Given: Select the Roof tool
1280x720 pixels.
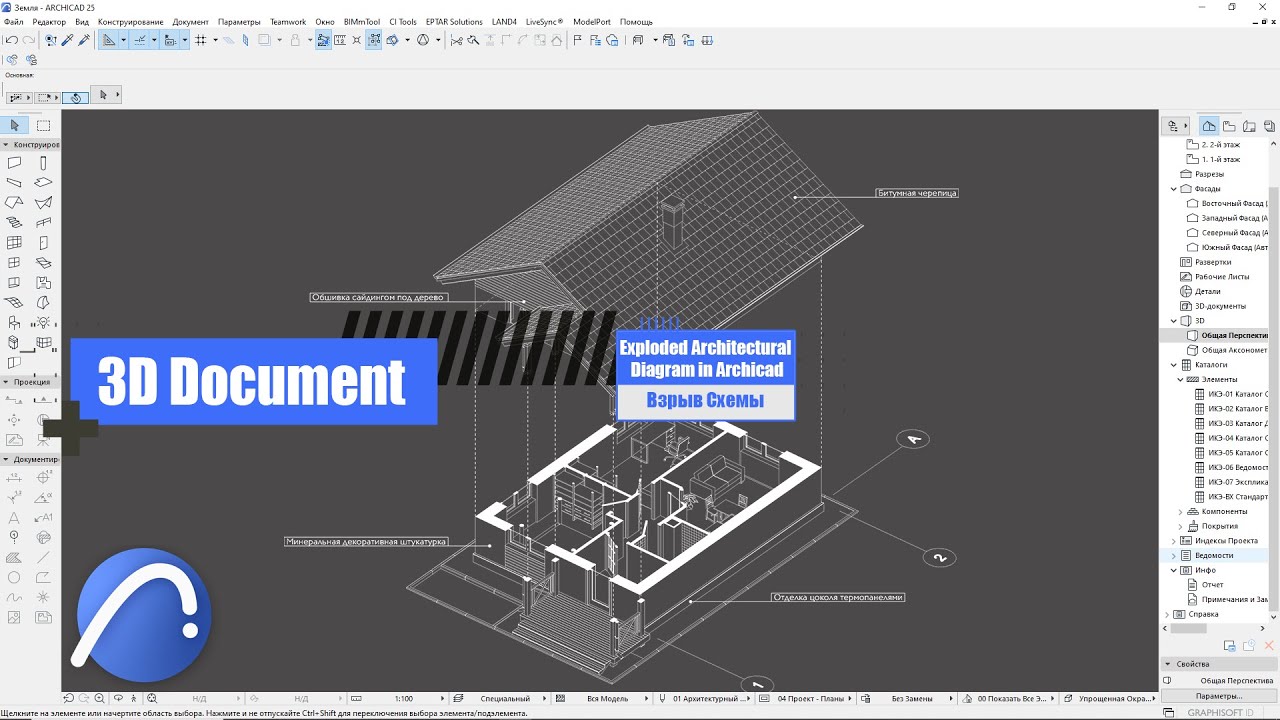Looking at the screenshot, I should pyautogui.click(x=14, y=203).
